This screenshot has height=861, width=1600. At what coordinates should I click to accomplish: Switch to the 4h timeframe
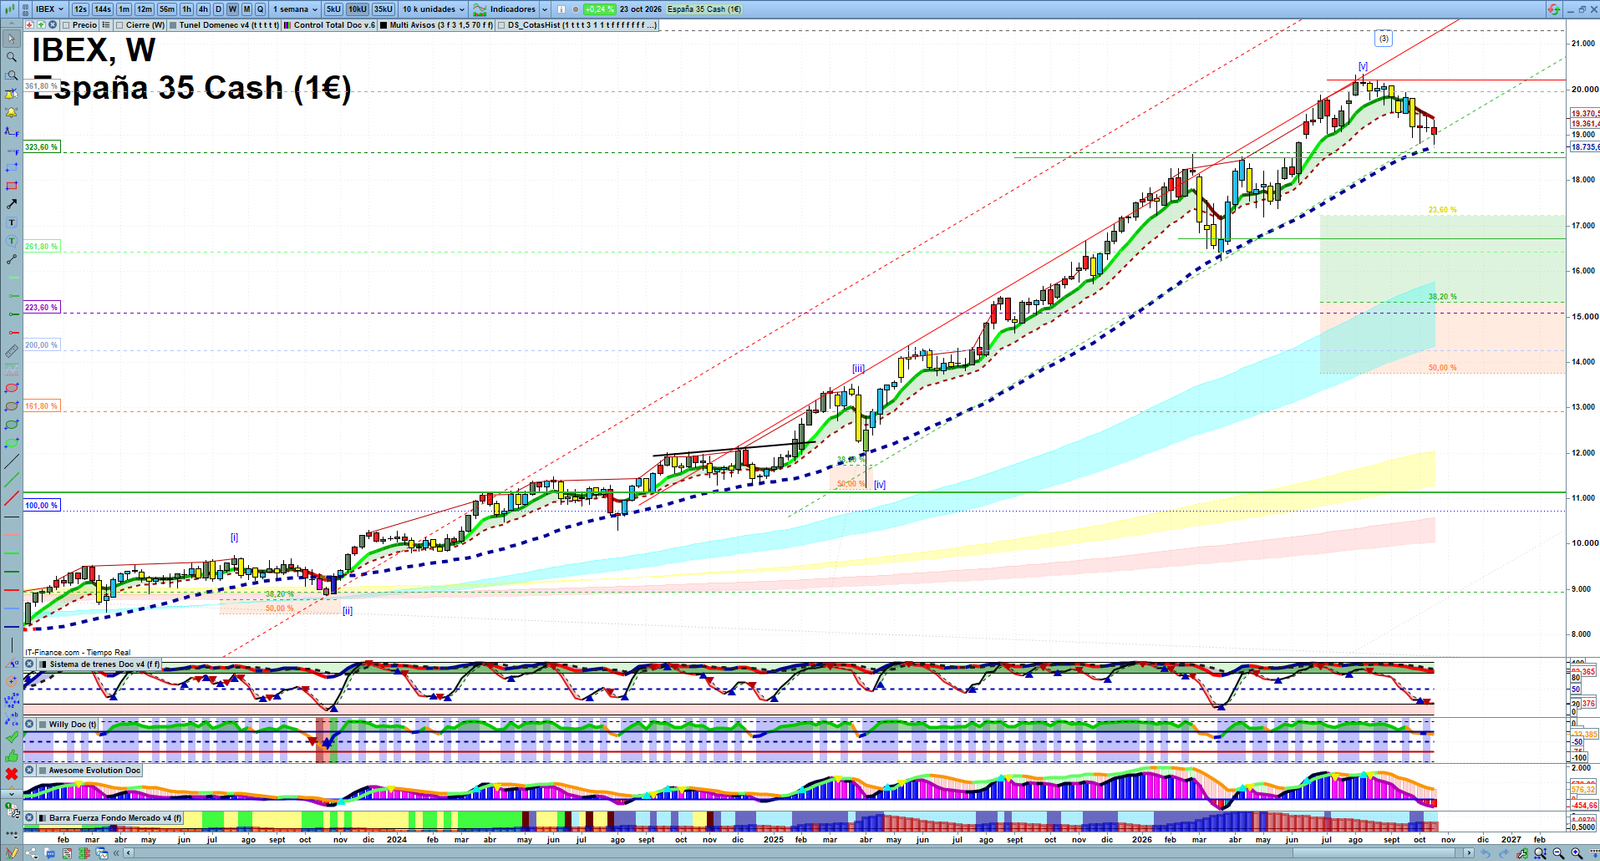203,9
